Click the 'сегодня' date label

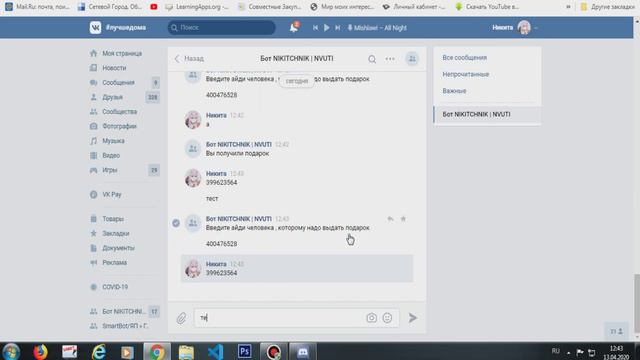tap(297, 81)
